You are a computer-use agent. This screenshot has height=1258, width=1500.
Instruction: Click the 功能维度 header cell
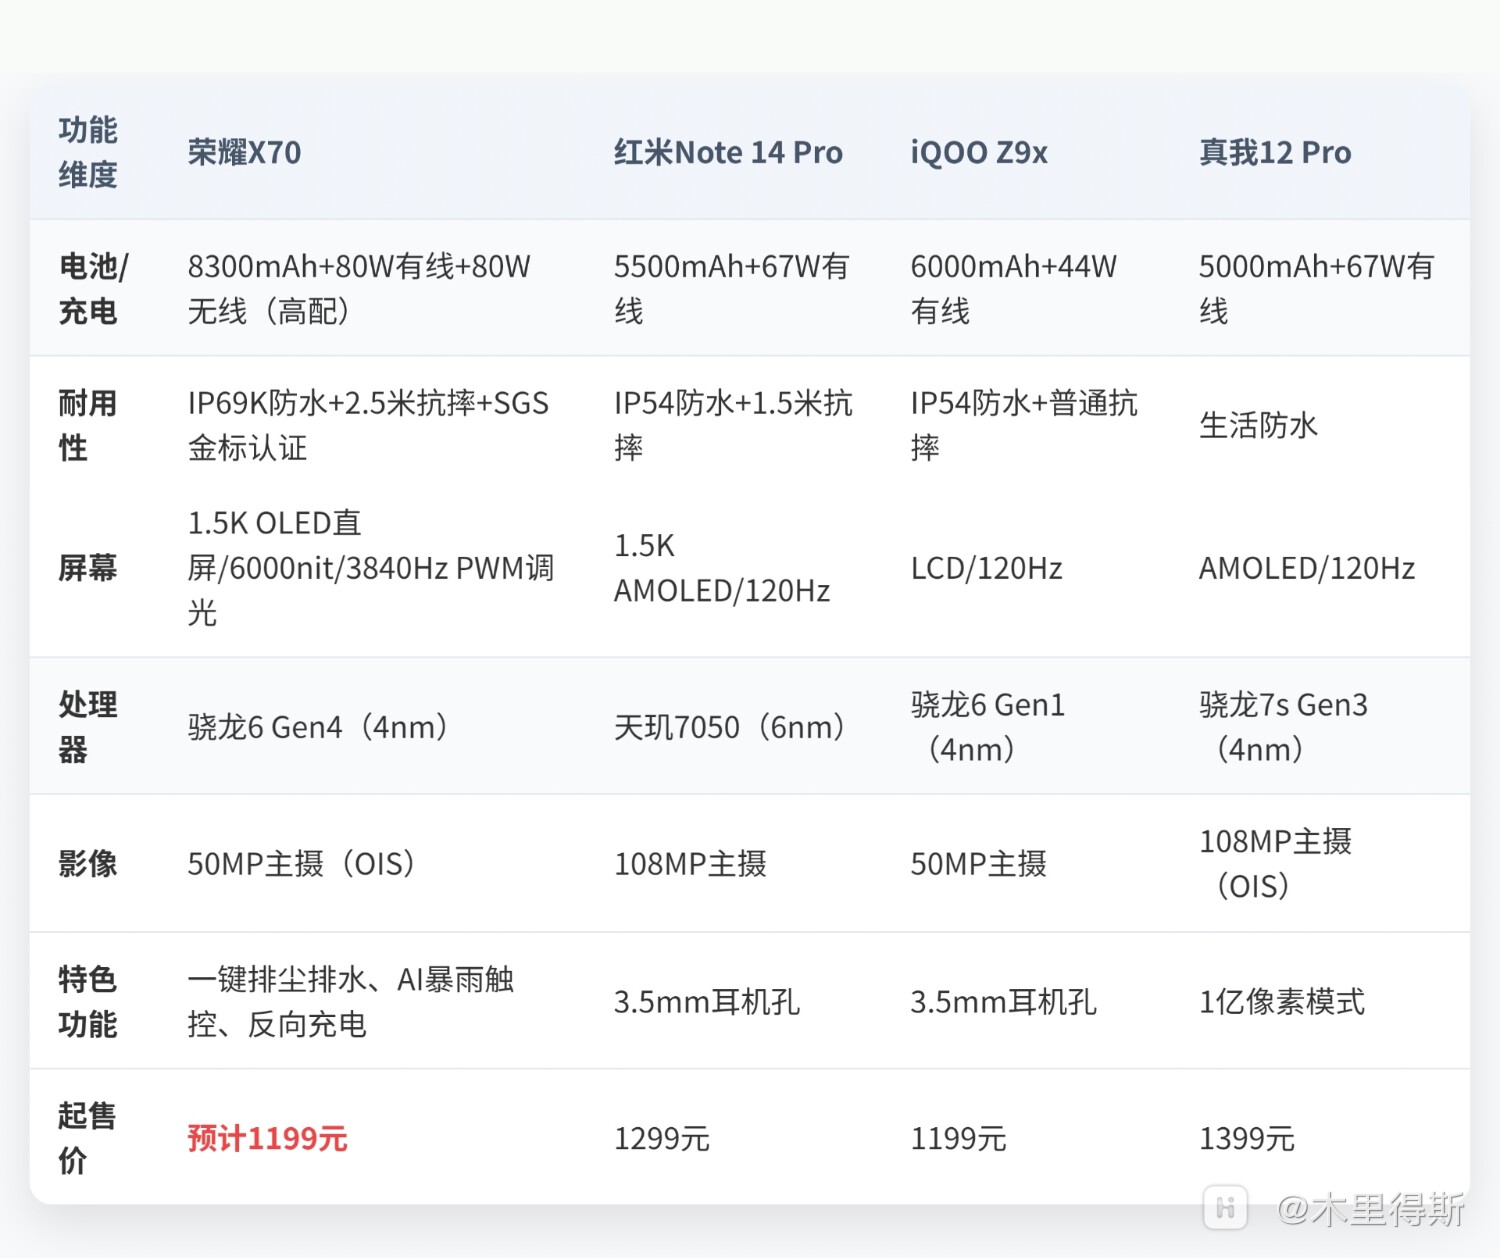point(88,152)
